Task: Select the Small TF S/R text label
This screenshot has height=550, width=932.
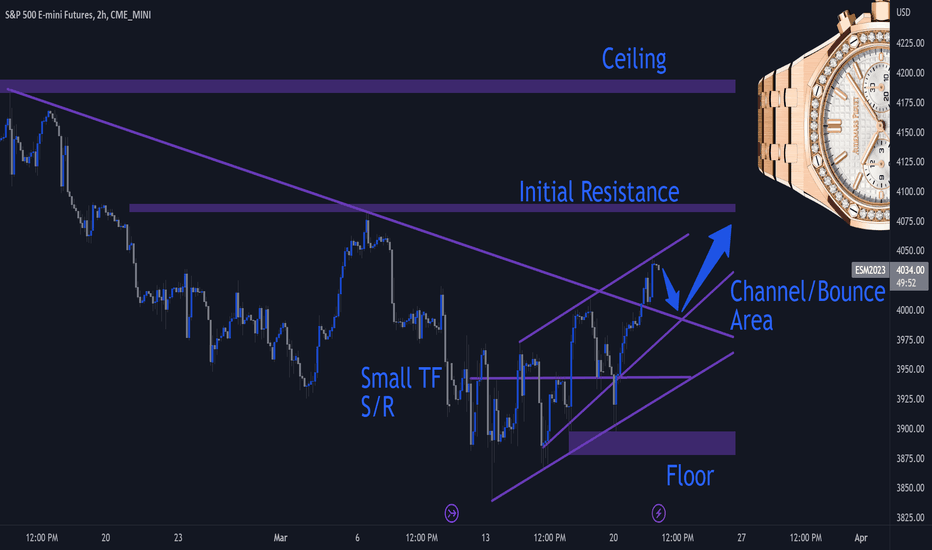Action: [401, 392]
